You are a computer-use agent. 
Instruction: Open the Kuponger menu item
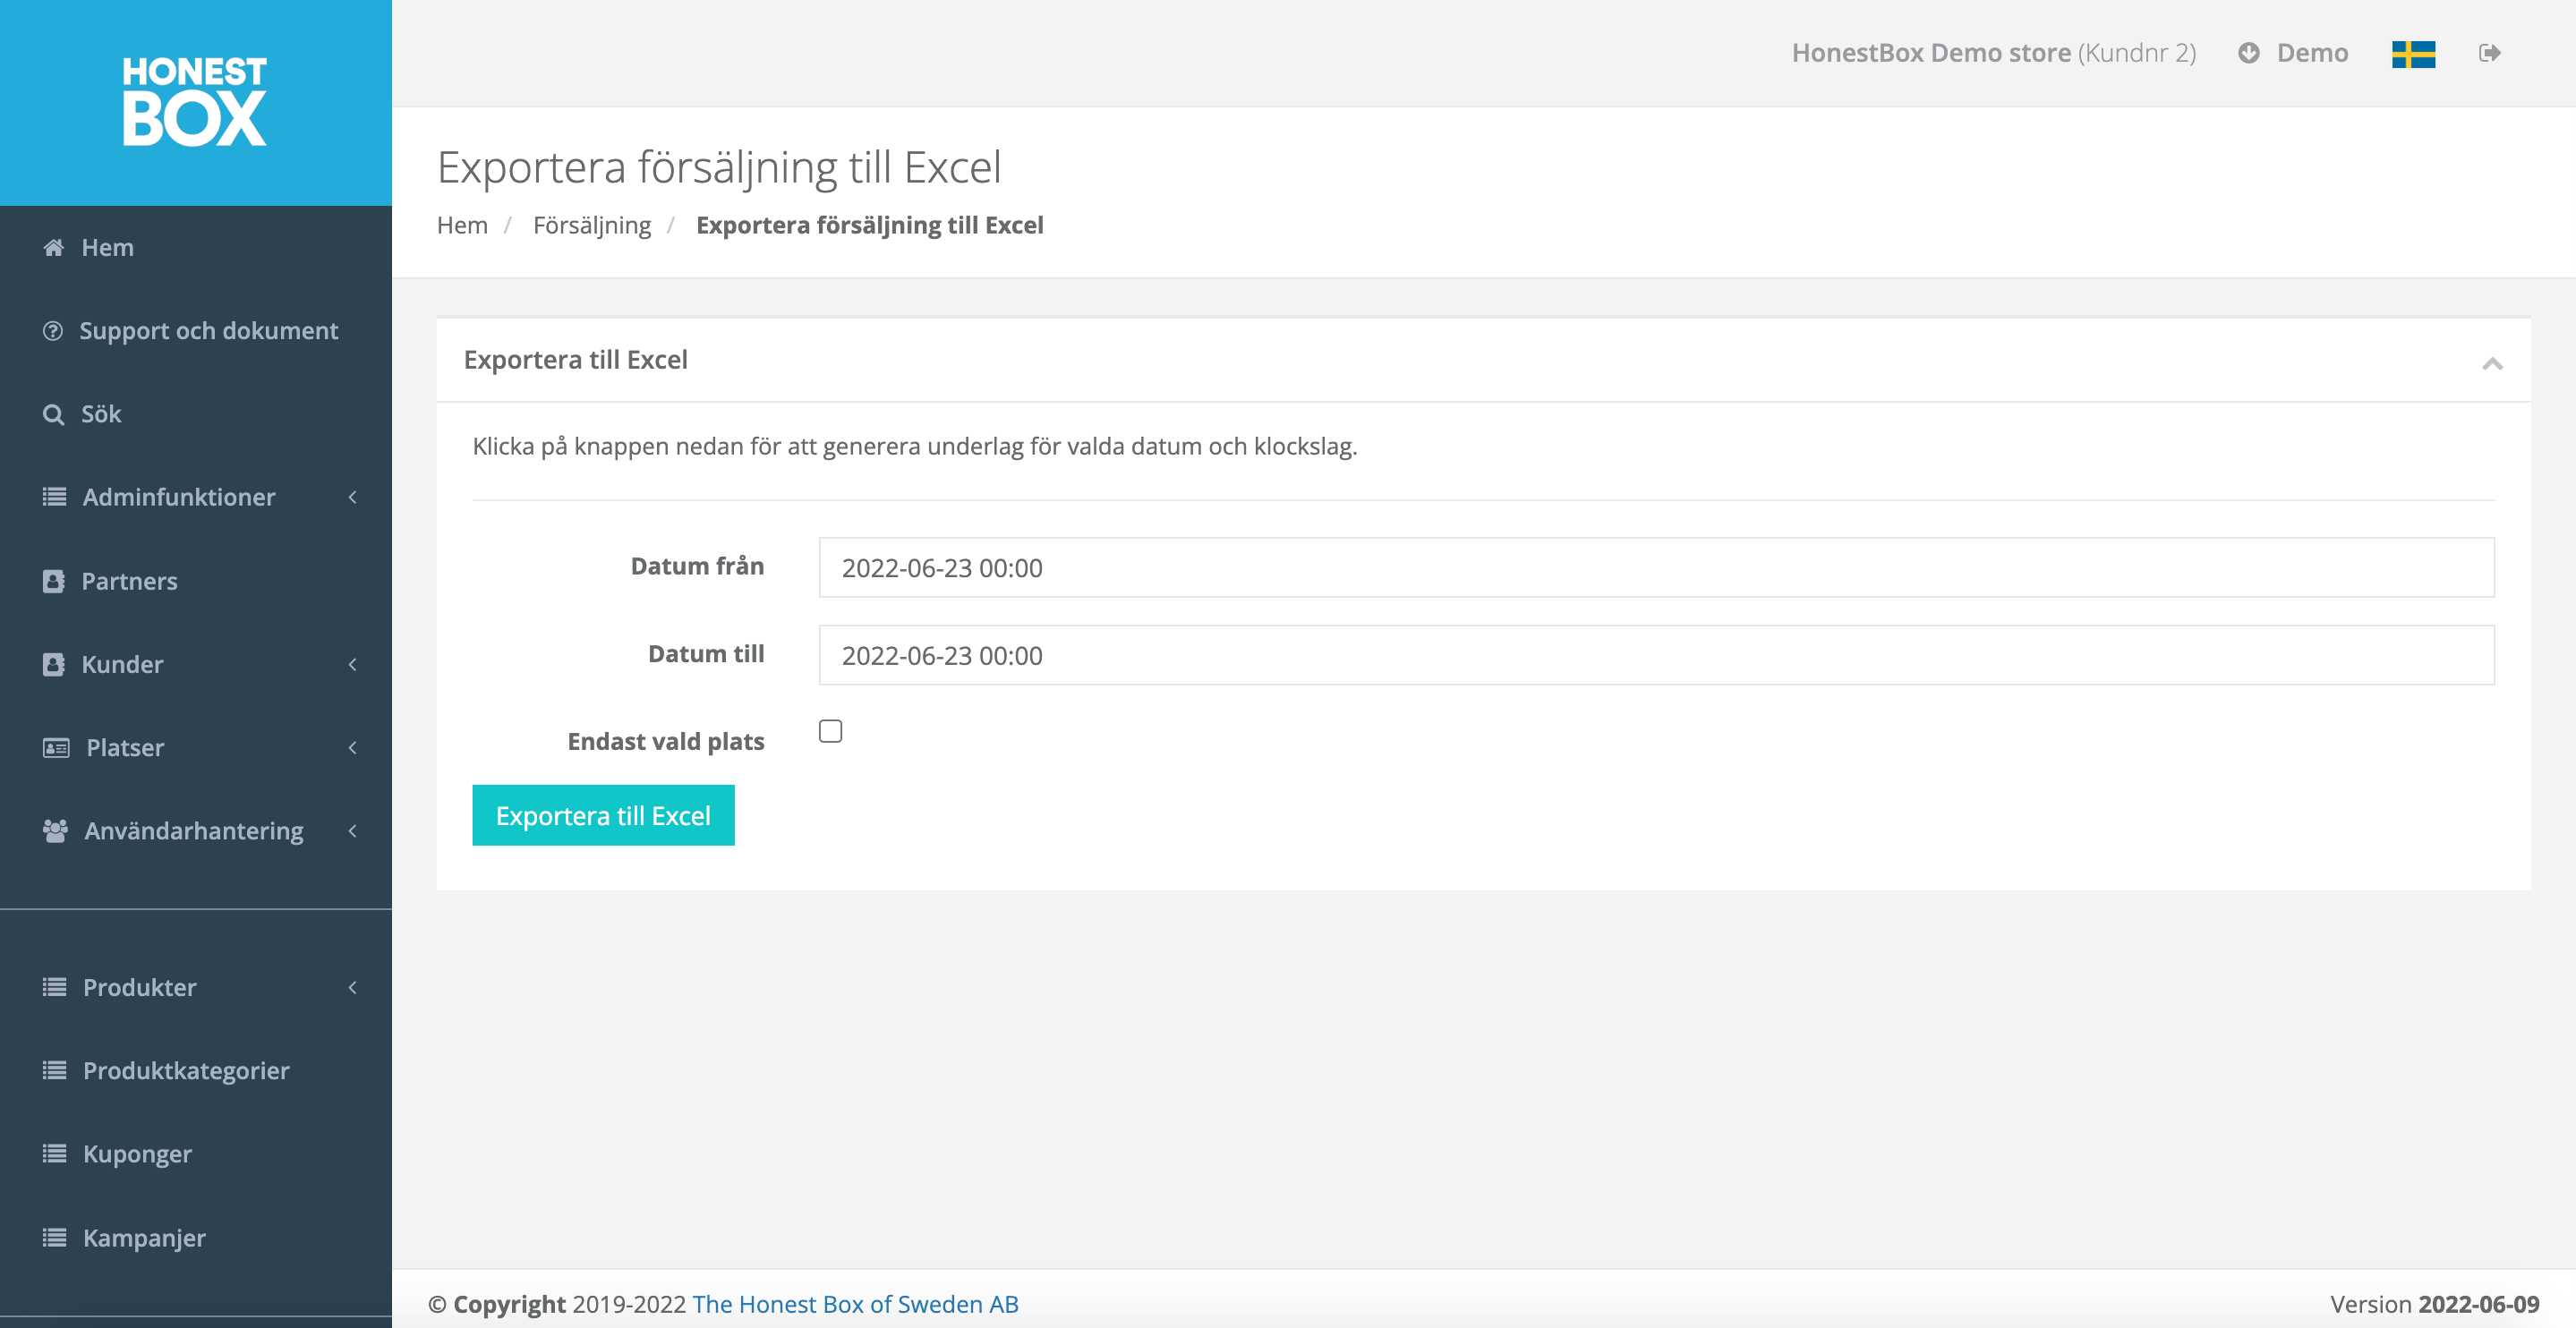pyautogui.click(x=137, y=1153)
